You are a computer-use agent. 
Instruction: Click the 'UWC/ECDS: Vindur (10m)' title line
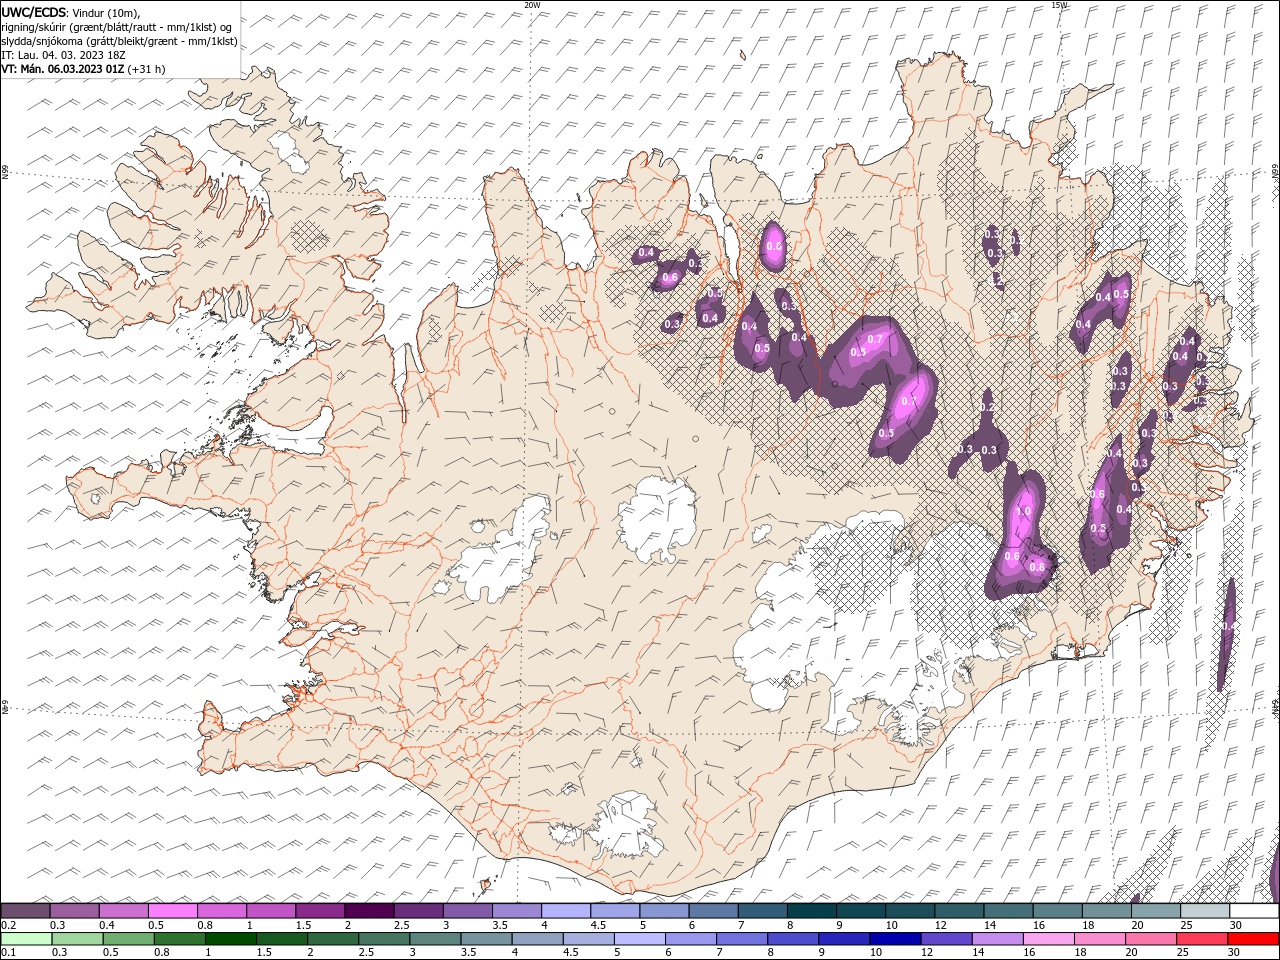pyautogui.click(x=71, y=11)
